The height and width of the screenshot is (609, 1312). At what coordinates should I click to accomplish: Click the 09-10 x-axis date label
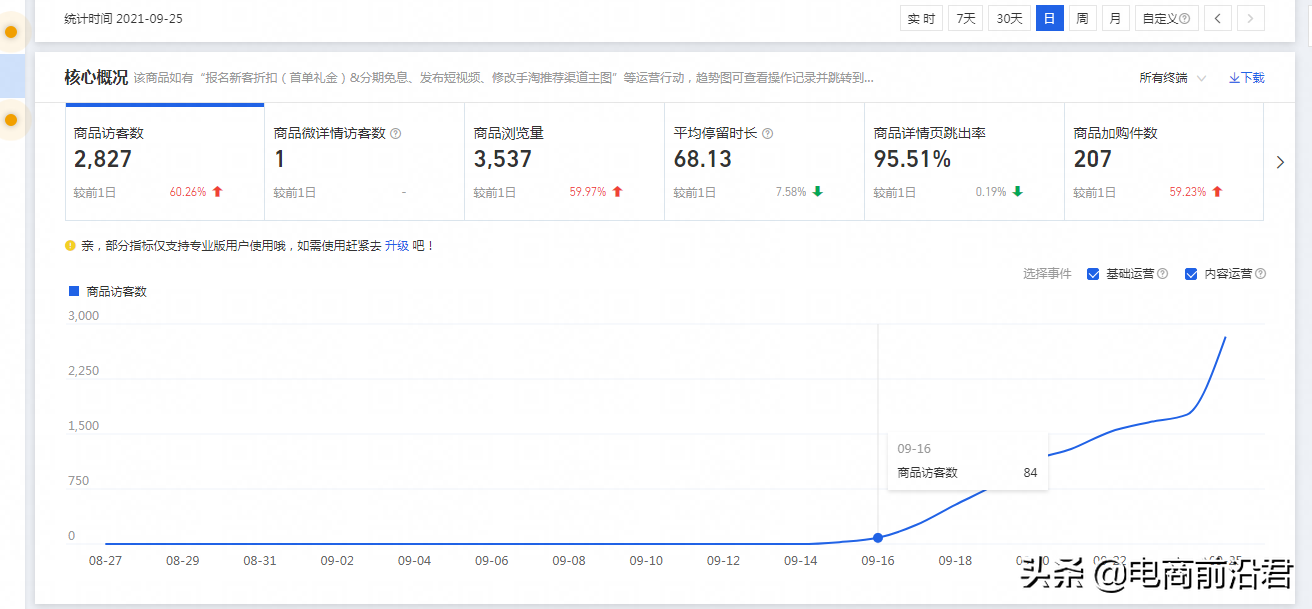click(x=646, y=561)
